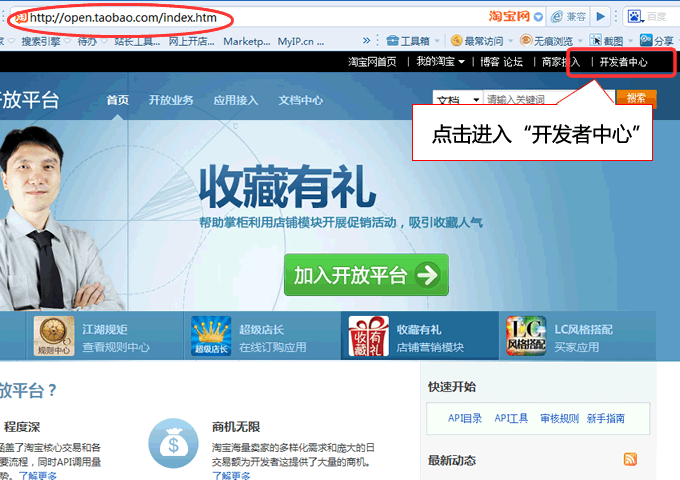Screen dimensions: 680x480
Task: Toggle the 兼容 compatibility mode button
Action: pyautogui.click(x=568, y=17)
